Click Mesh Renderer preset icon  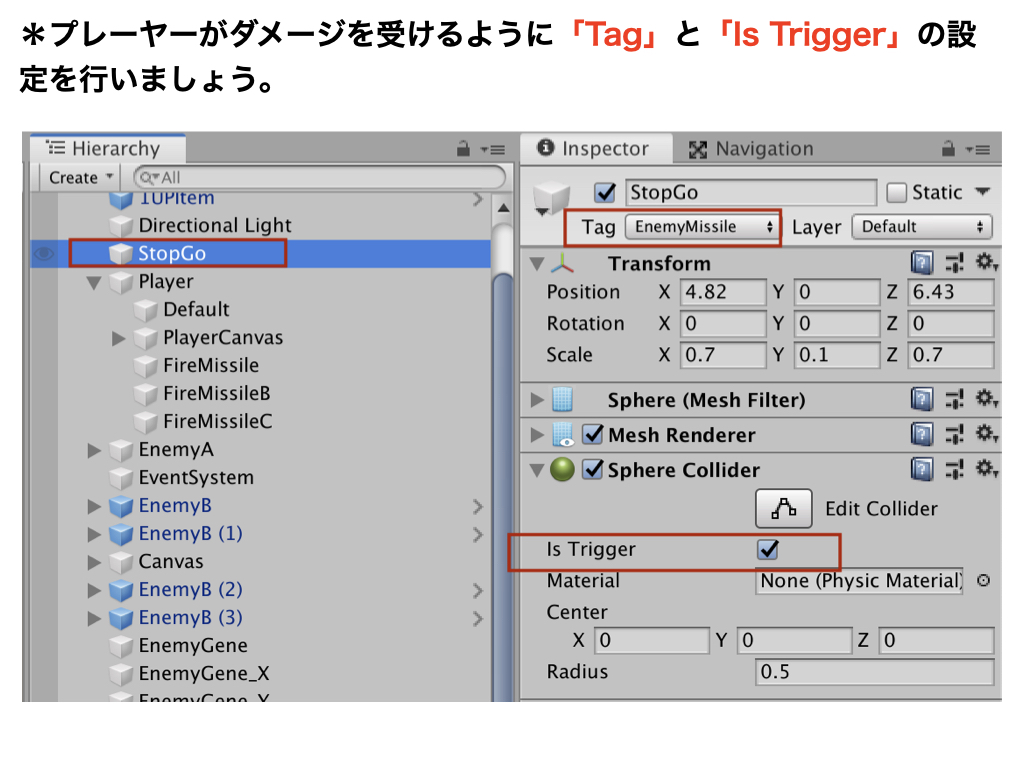[x=955, y=434]
